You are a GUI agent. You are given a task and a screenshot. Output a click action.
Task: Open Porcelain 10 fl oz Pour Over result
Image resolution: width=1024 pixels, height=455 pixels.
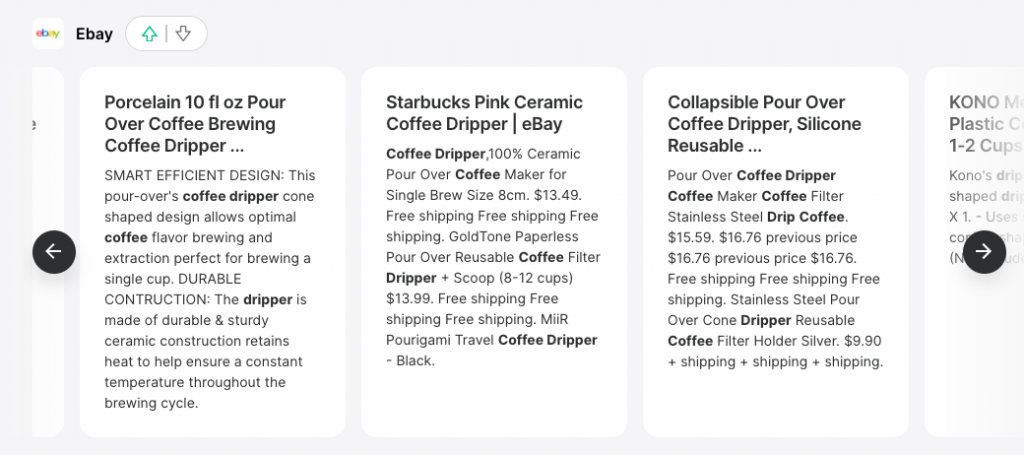(x=195, y=123)
